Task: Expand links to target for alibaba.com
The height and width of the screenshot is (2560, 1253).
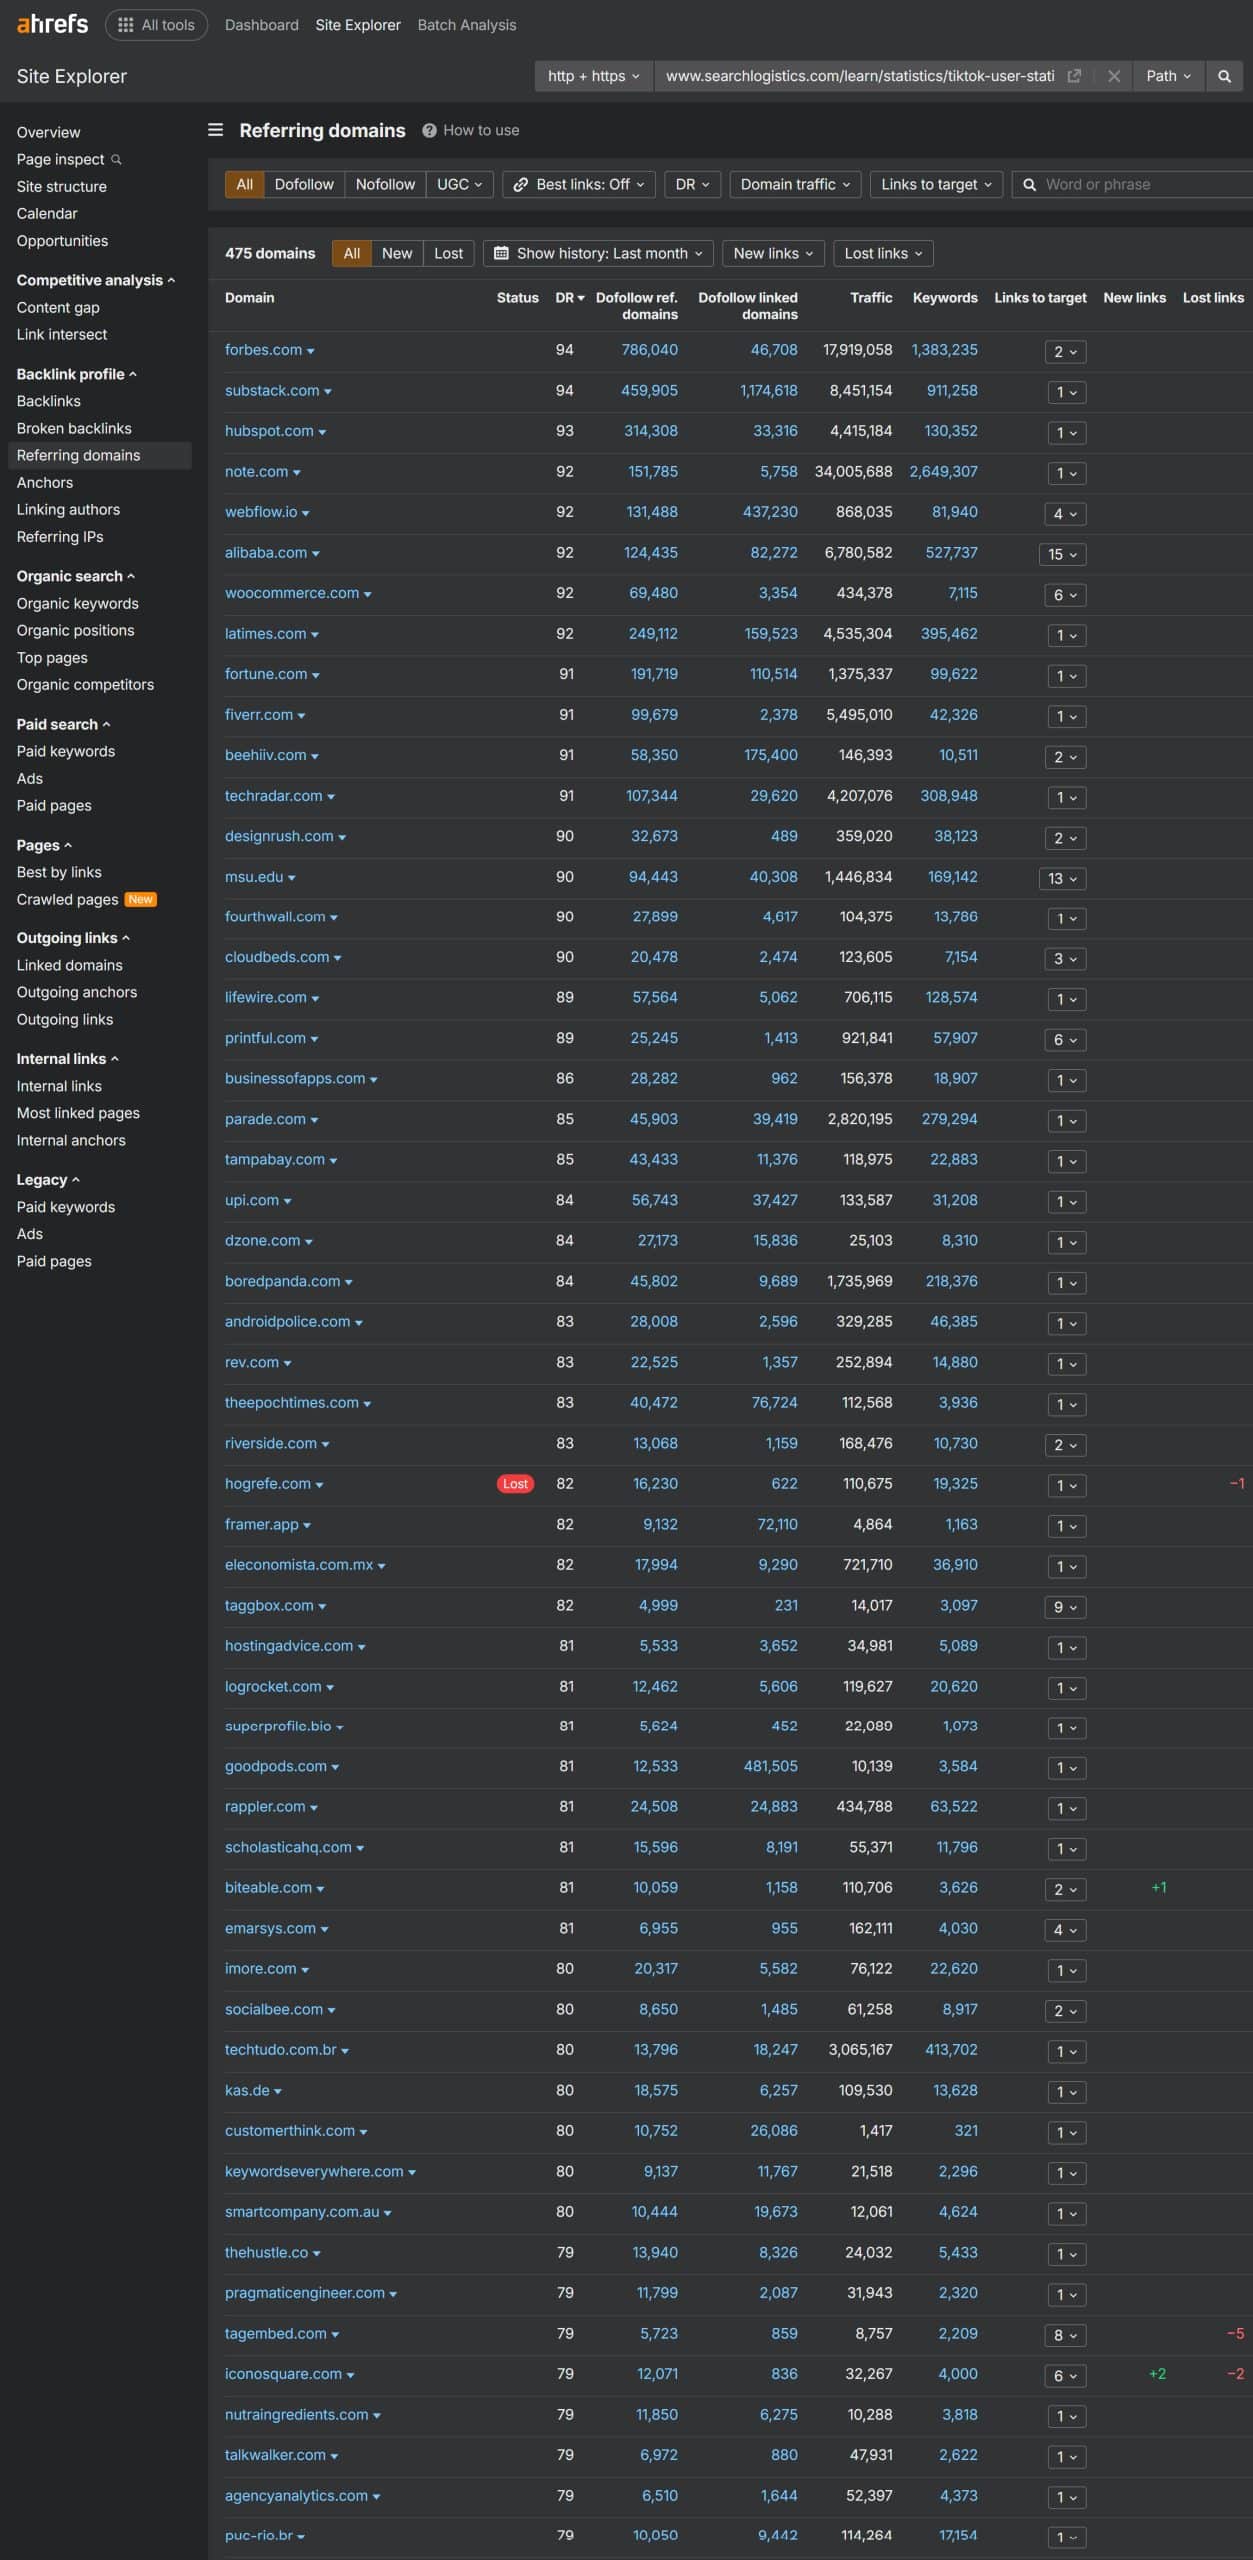Action: 1062,554
